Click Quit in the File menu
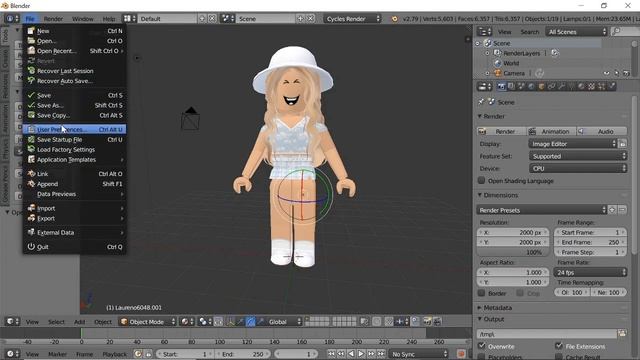The image size is (640, 360). (x=74, y=247)
